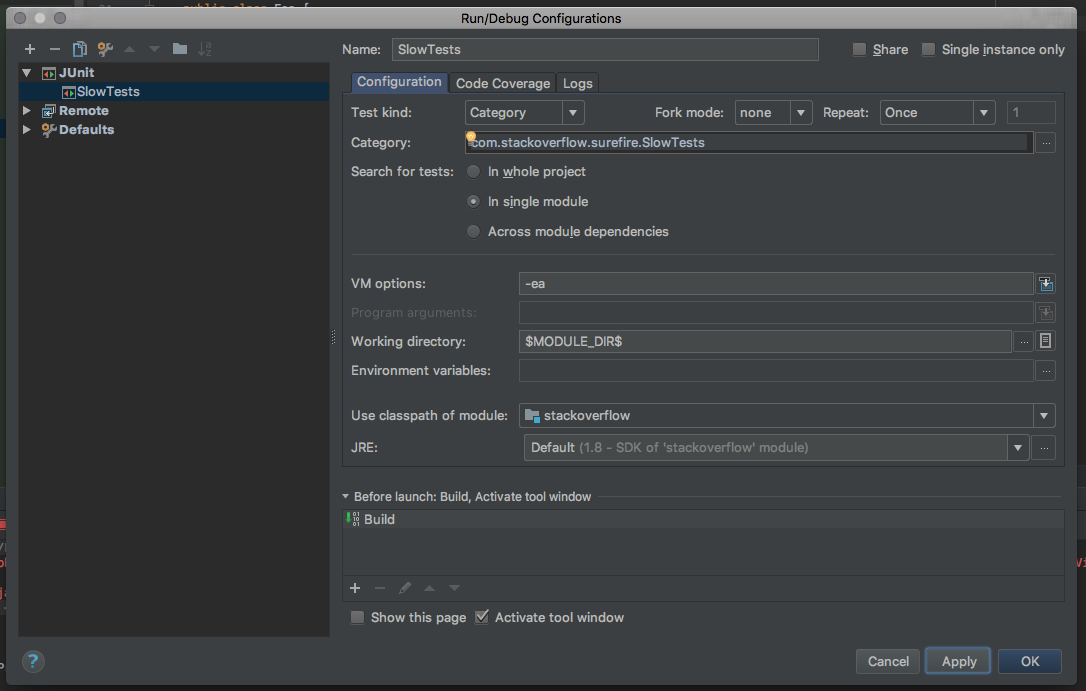
Task: Browse for the Category class
Action: click(x=1046, y=143)
